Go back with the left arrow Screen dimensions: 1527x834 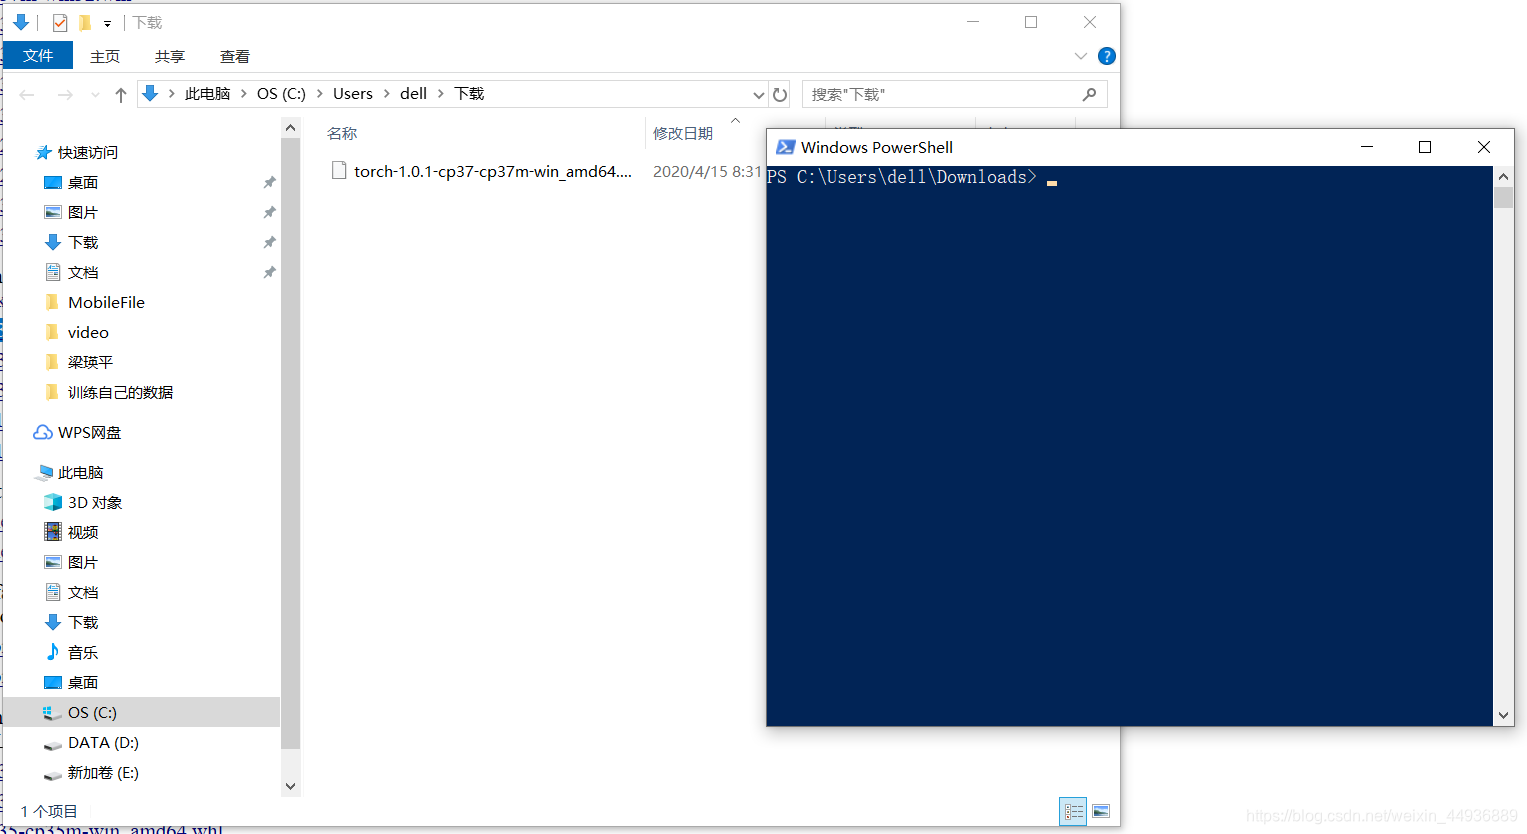(27, 94)
